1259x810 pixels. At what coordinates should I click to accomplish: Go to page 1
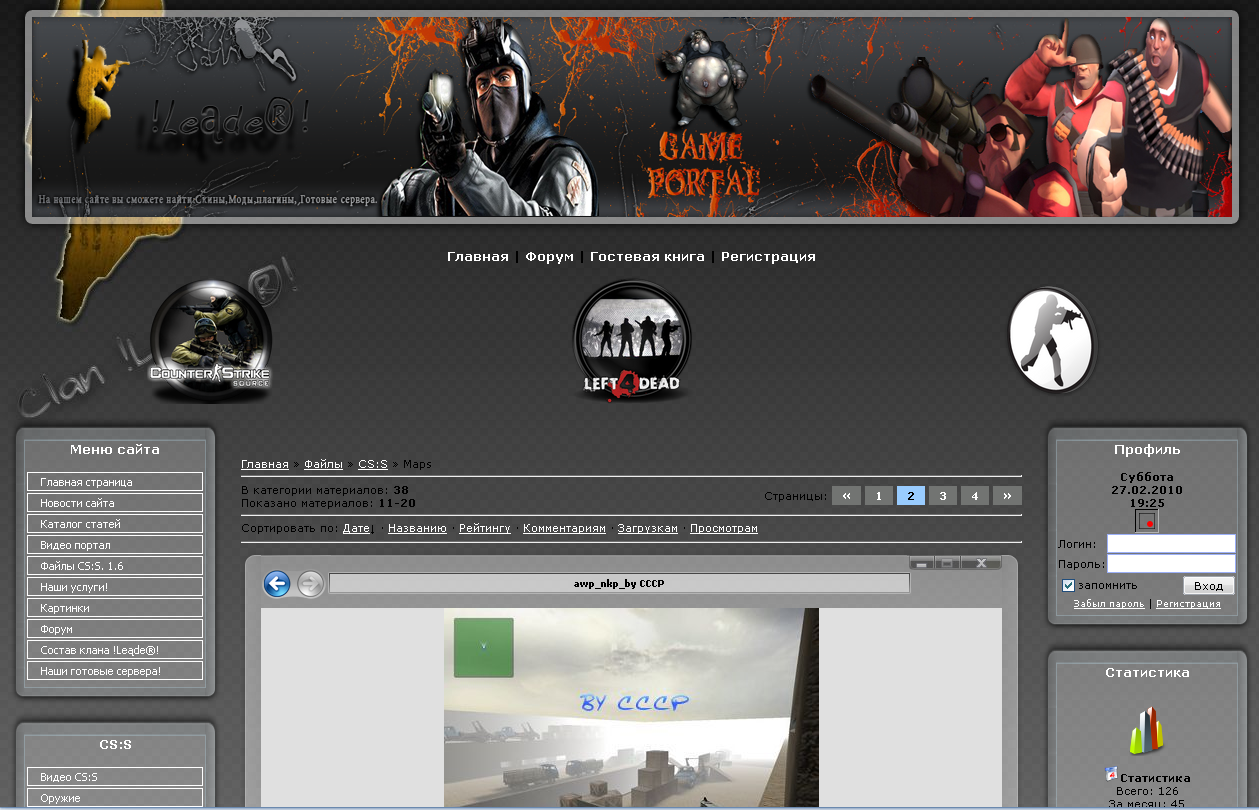[x=878, y=495]
